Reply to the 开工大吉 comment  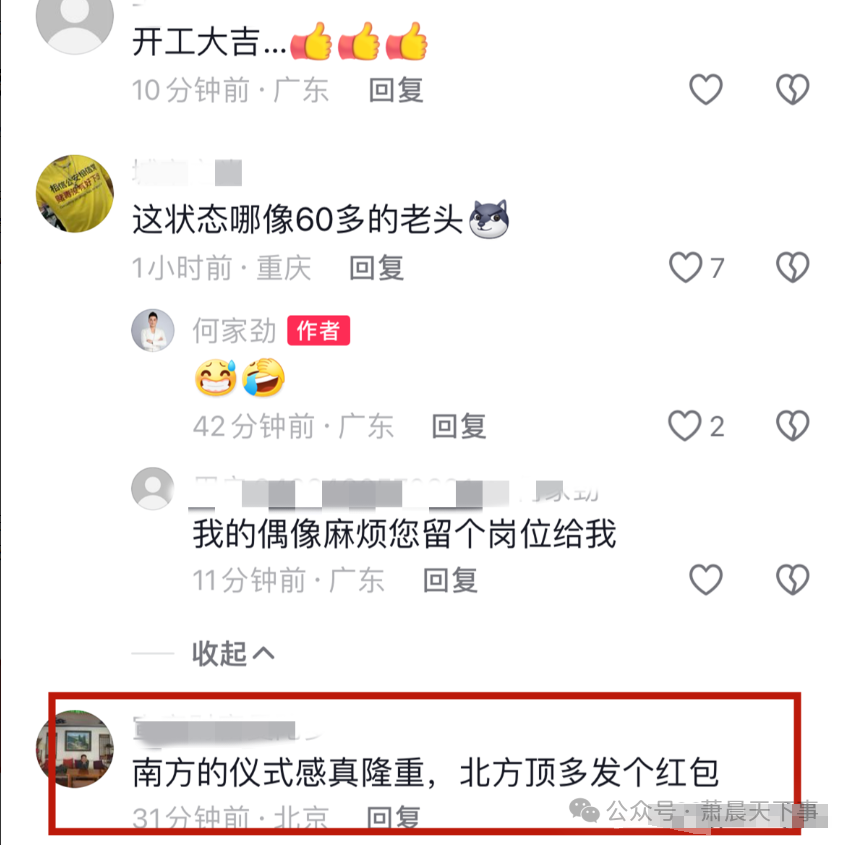396,90
